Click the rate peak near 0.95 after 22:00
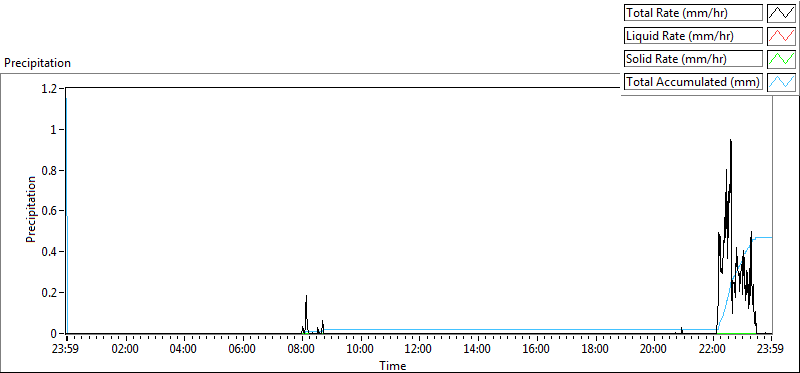The height and width of the screenshot is (373, 800). pos(731,140)
